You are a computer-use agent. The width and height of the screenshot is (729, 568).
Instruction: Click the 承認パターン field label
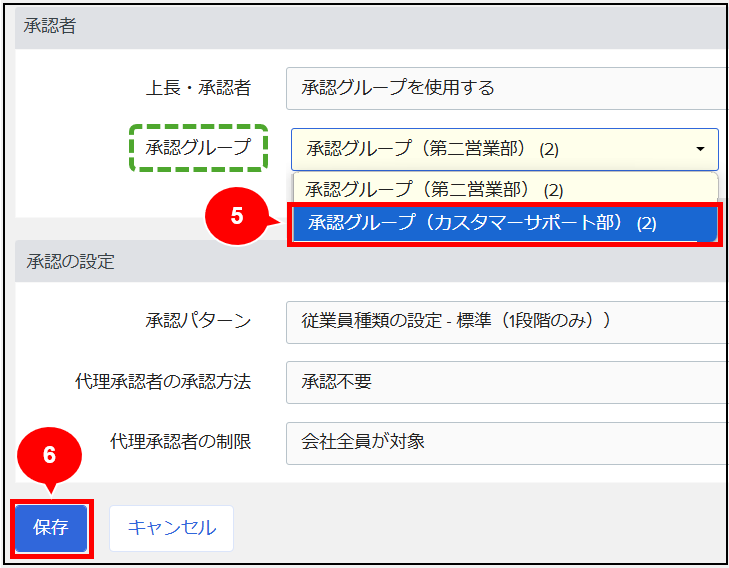pyautogui.click(x=198, y=321)
